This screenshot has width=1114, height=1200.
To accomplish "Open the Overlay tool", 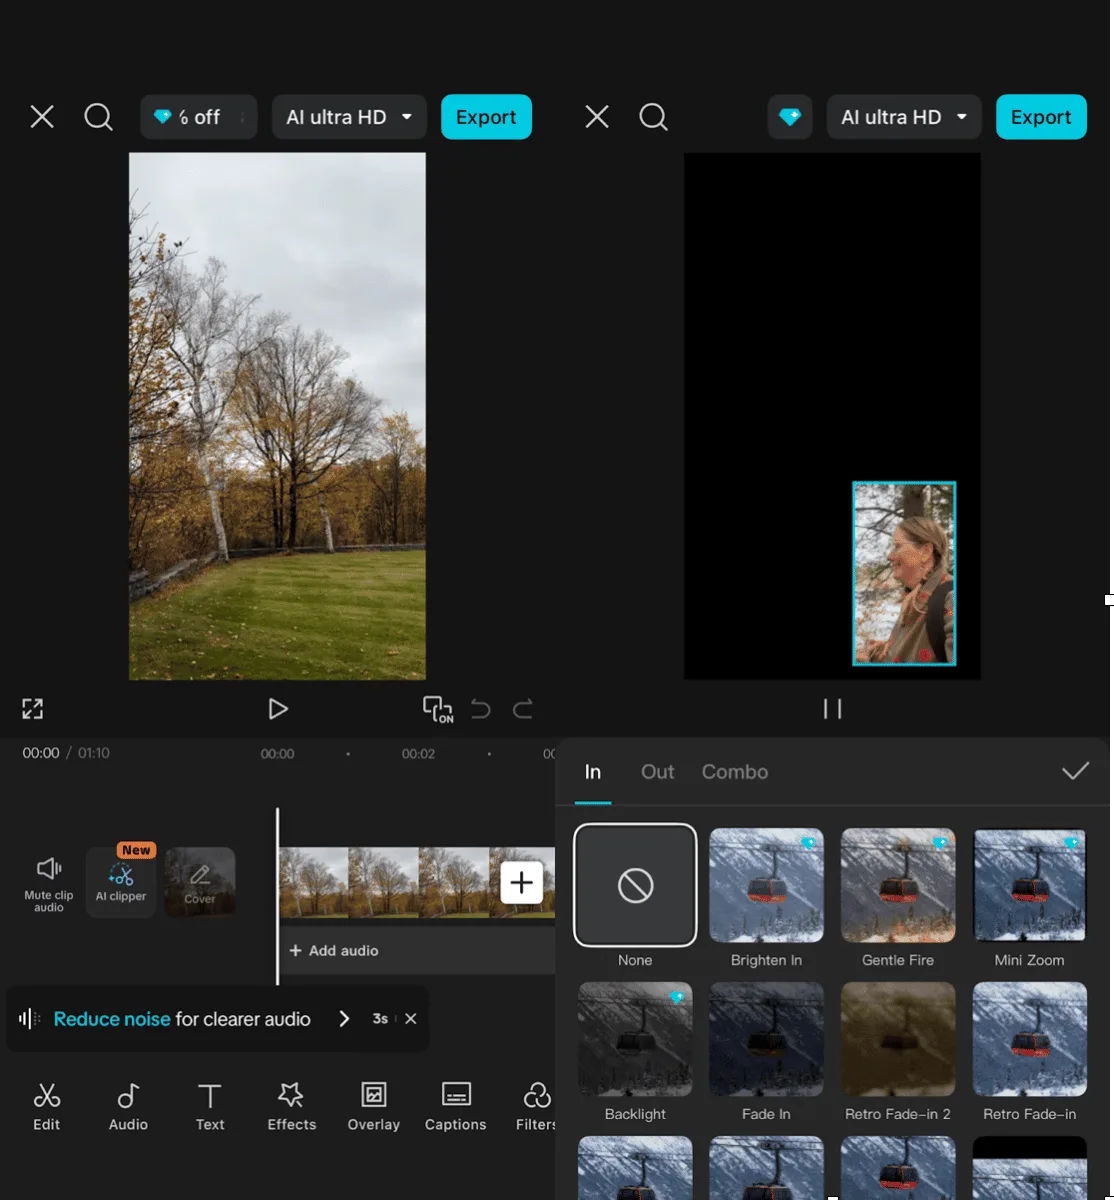I will pos(373,1107).
